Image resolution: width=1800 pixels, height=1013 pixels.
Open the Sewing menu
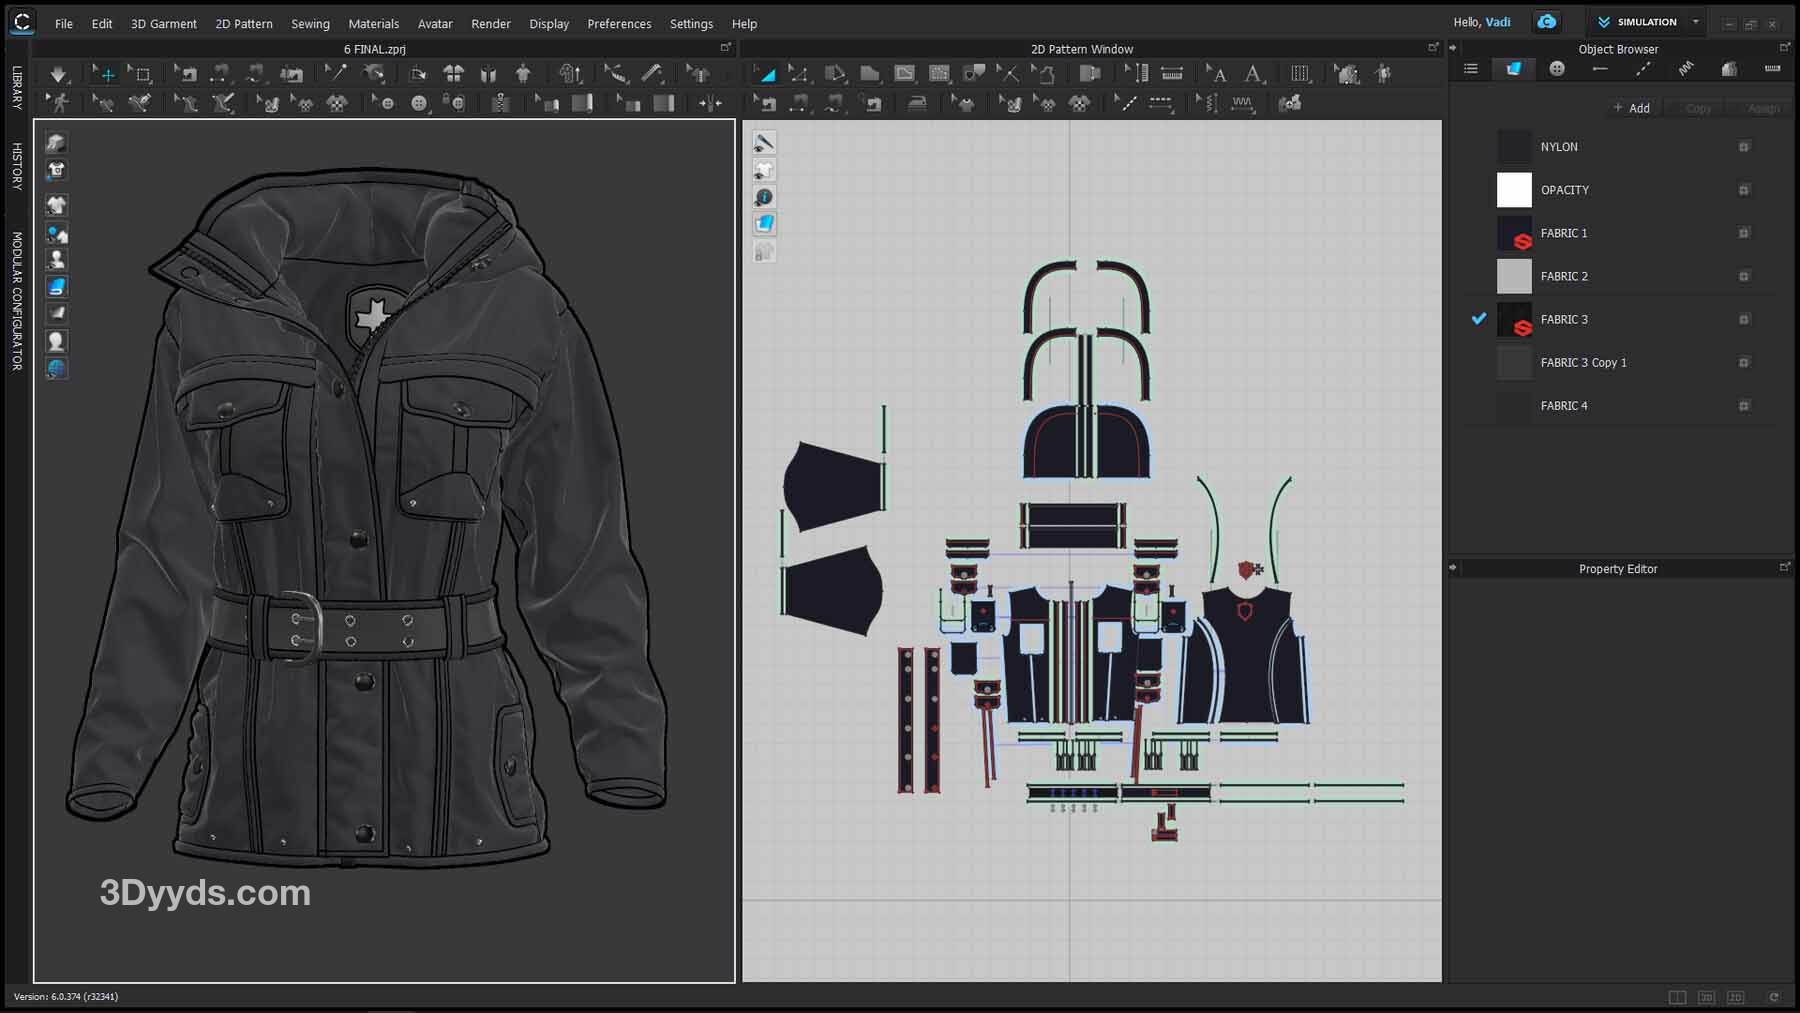[x=310, y=24]
